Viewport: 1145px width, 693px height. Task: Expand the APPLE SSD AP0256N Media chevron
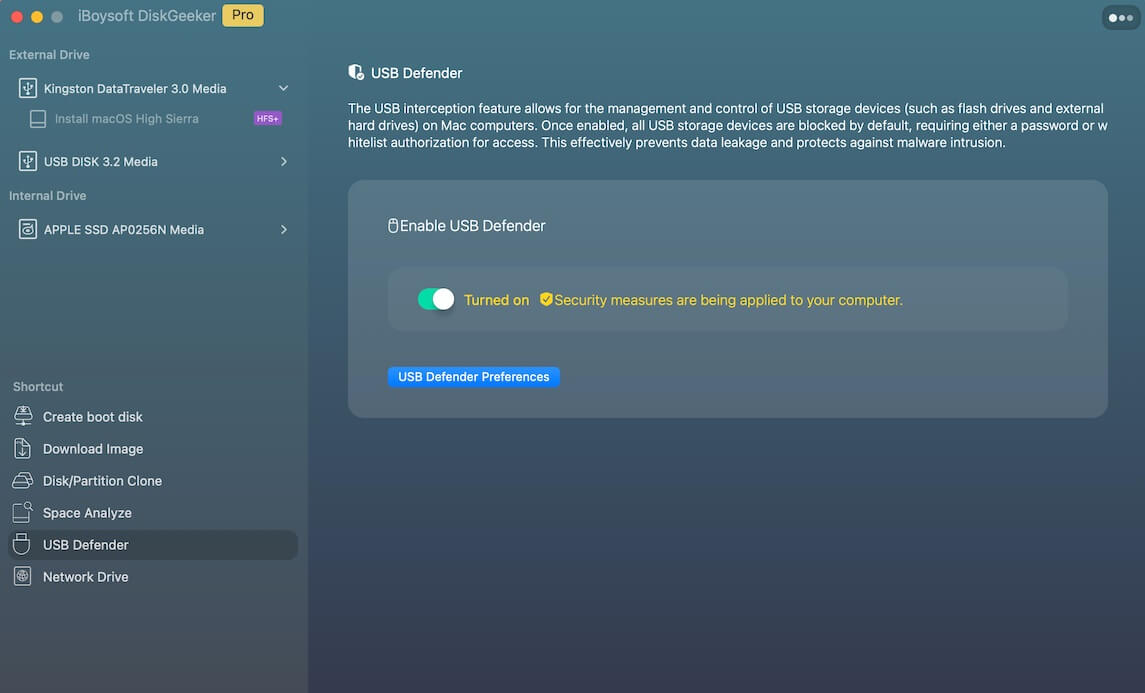[284, 230]
